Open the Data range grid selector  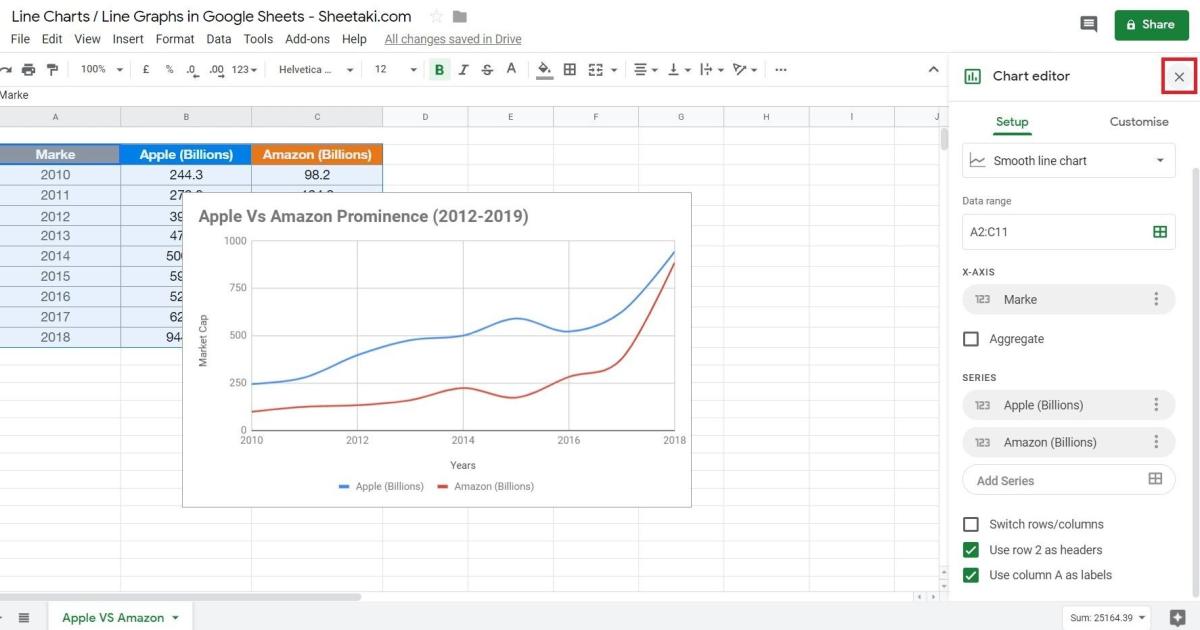(1159, 231)
